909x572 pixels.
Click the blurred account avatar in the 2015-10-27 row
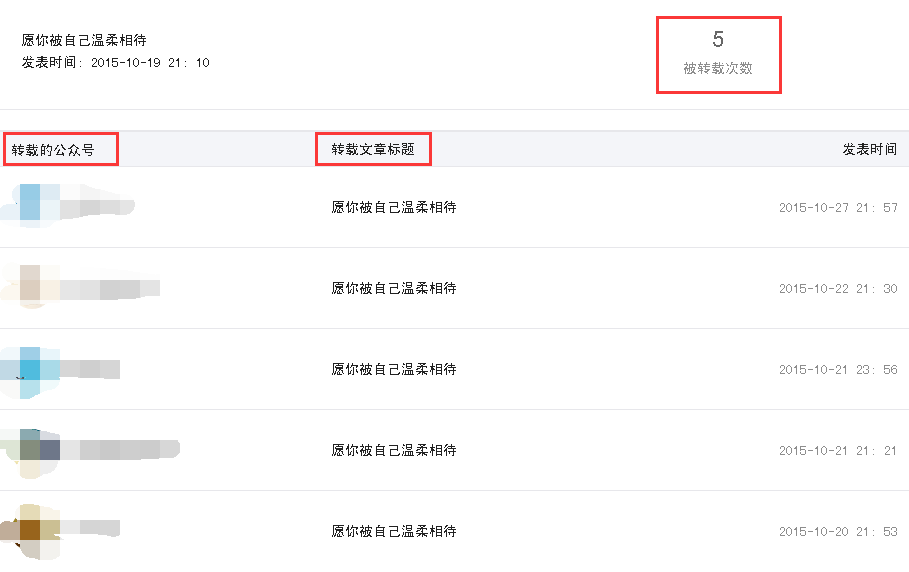click(30, 204)
